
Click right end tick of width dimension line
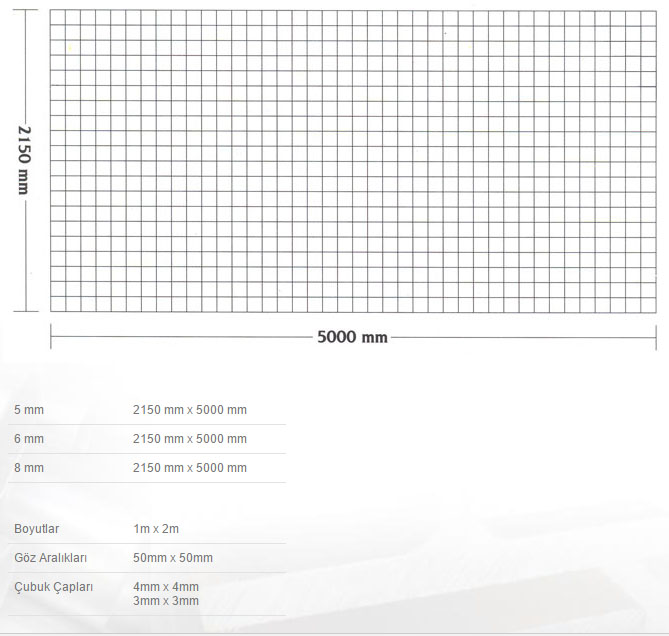655,337
